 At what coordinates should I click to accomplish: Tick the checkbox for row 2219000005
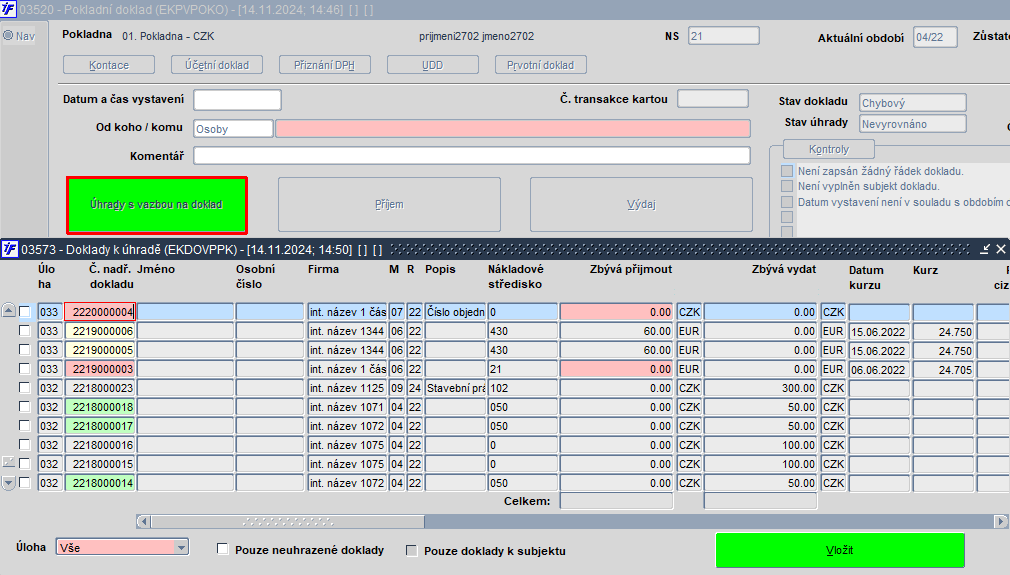tap(24, 350)
